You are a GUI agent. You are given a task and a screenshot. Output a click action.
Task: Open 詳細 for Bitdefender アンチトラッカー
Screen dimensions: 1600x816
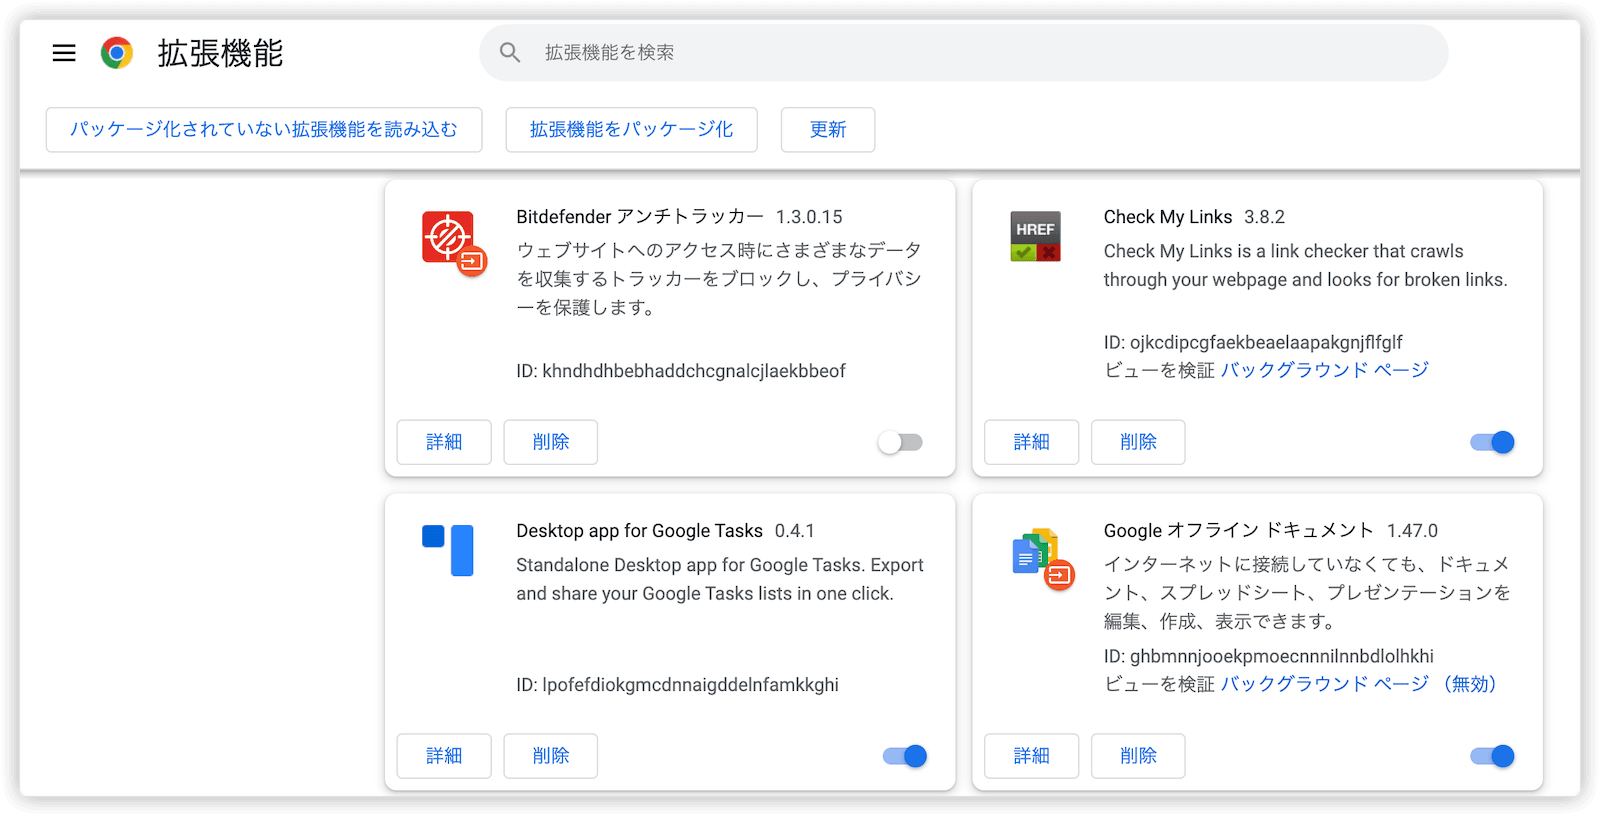tap(444, 442)
